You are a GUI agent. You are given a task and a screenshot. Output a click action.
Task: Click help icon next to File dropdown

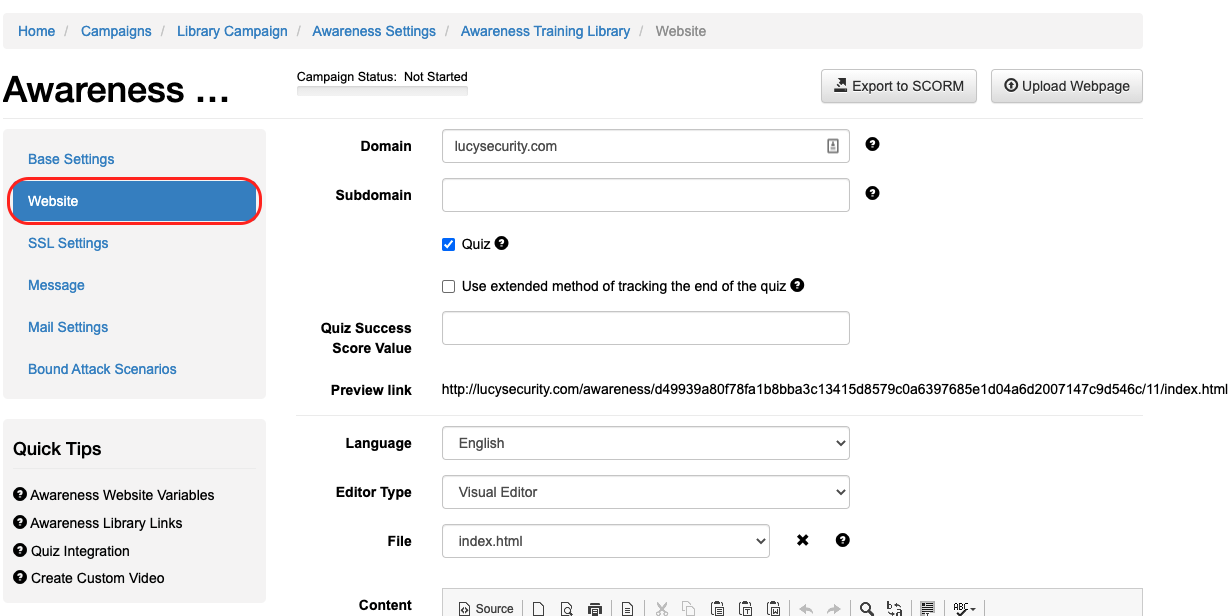click(x=842, y=540)
